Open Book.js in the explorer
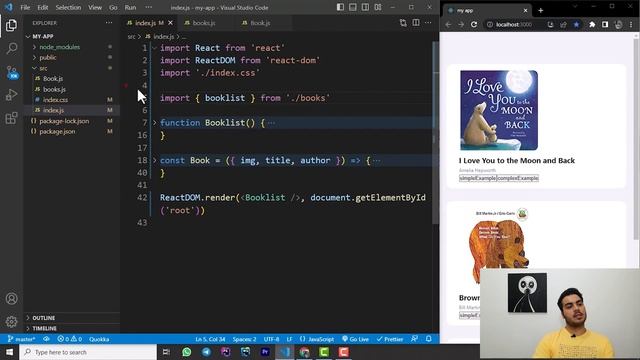The image size is (640, 360). click(53, 79)
